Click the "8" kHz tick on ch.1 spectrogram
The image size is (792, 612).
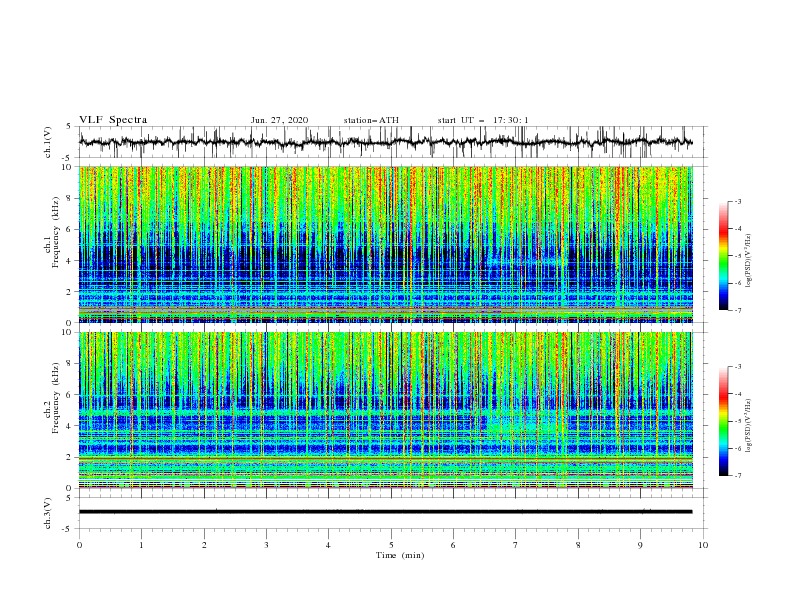[70, 198]
